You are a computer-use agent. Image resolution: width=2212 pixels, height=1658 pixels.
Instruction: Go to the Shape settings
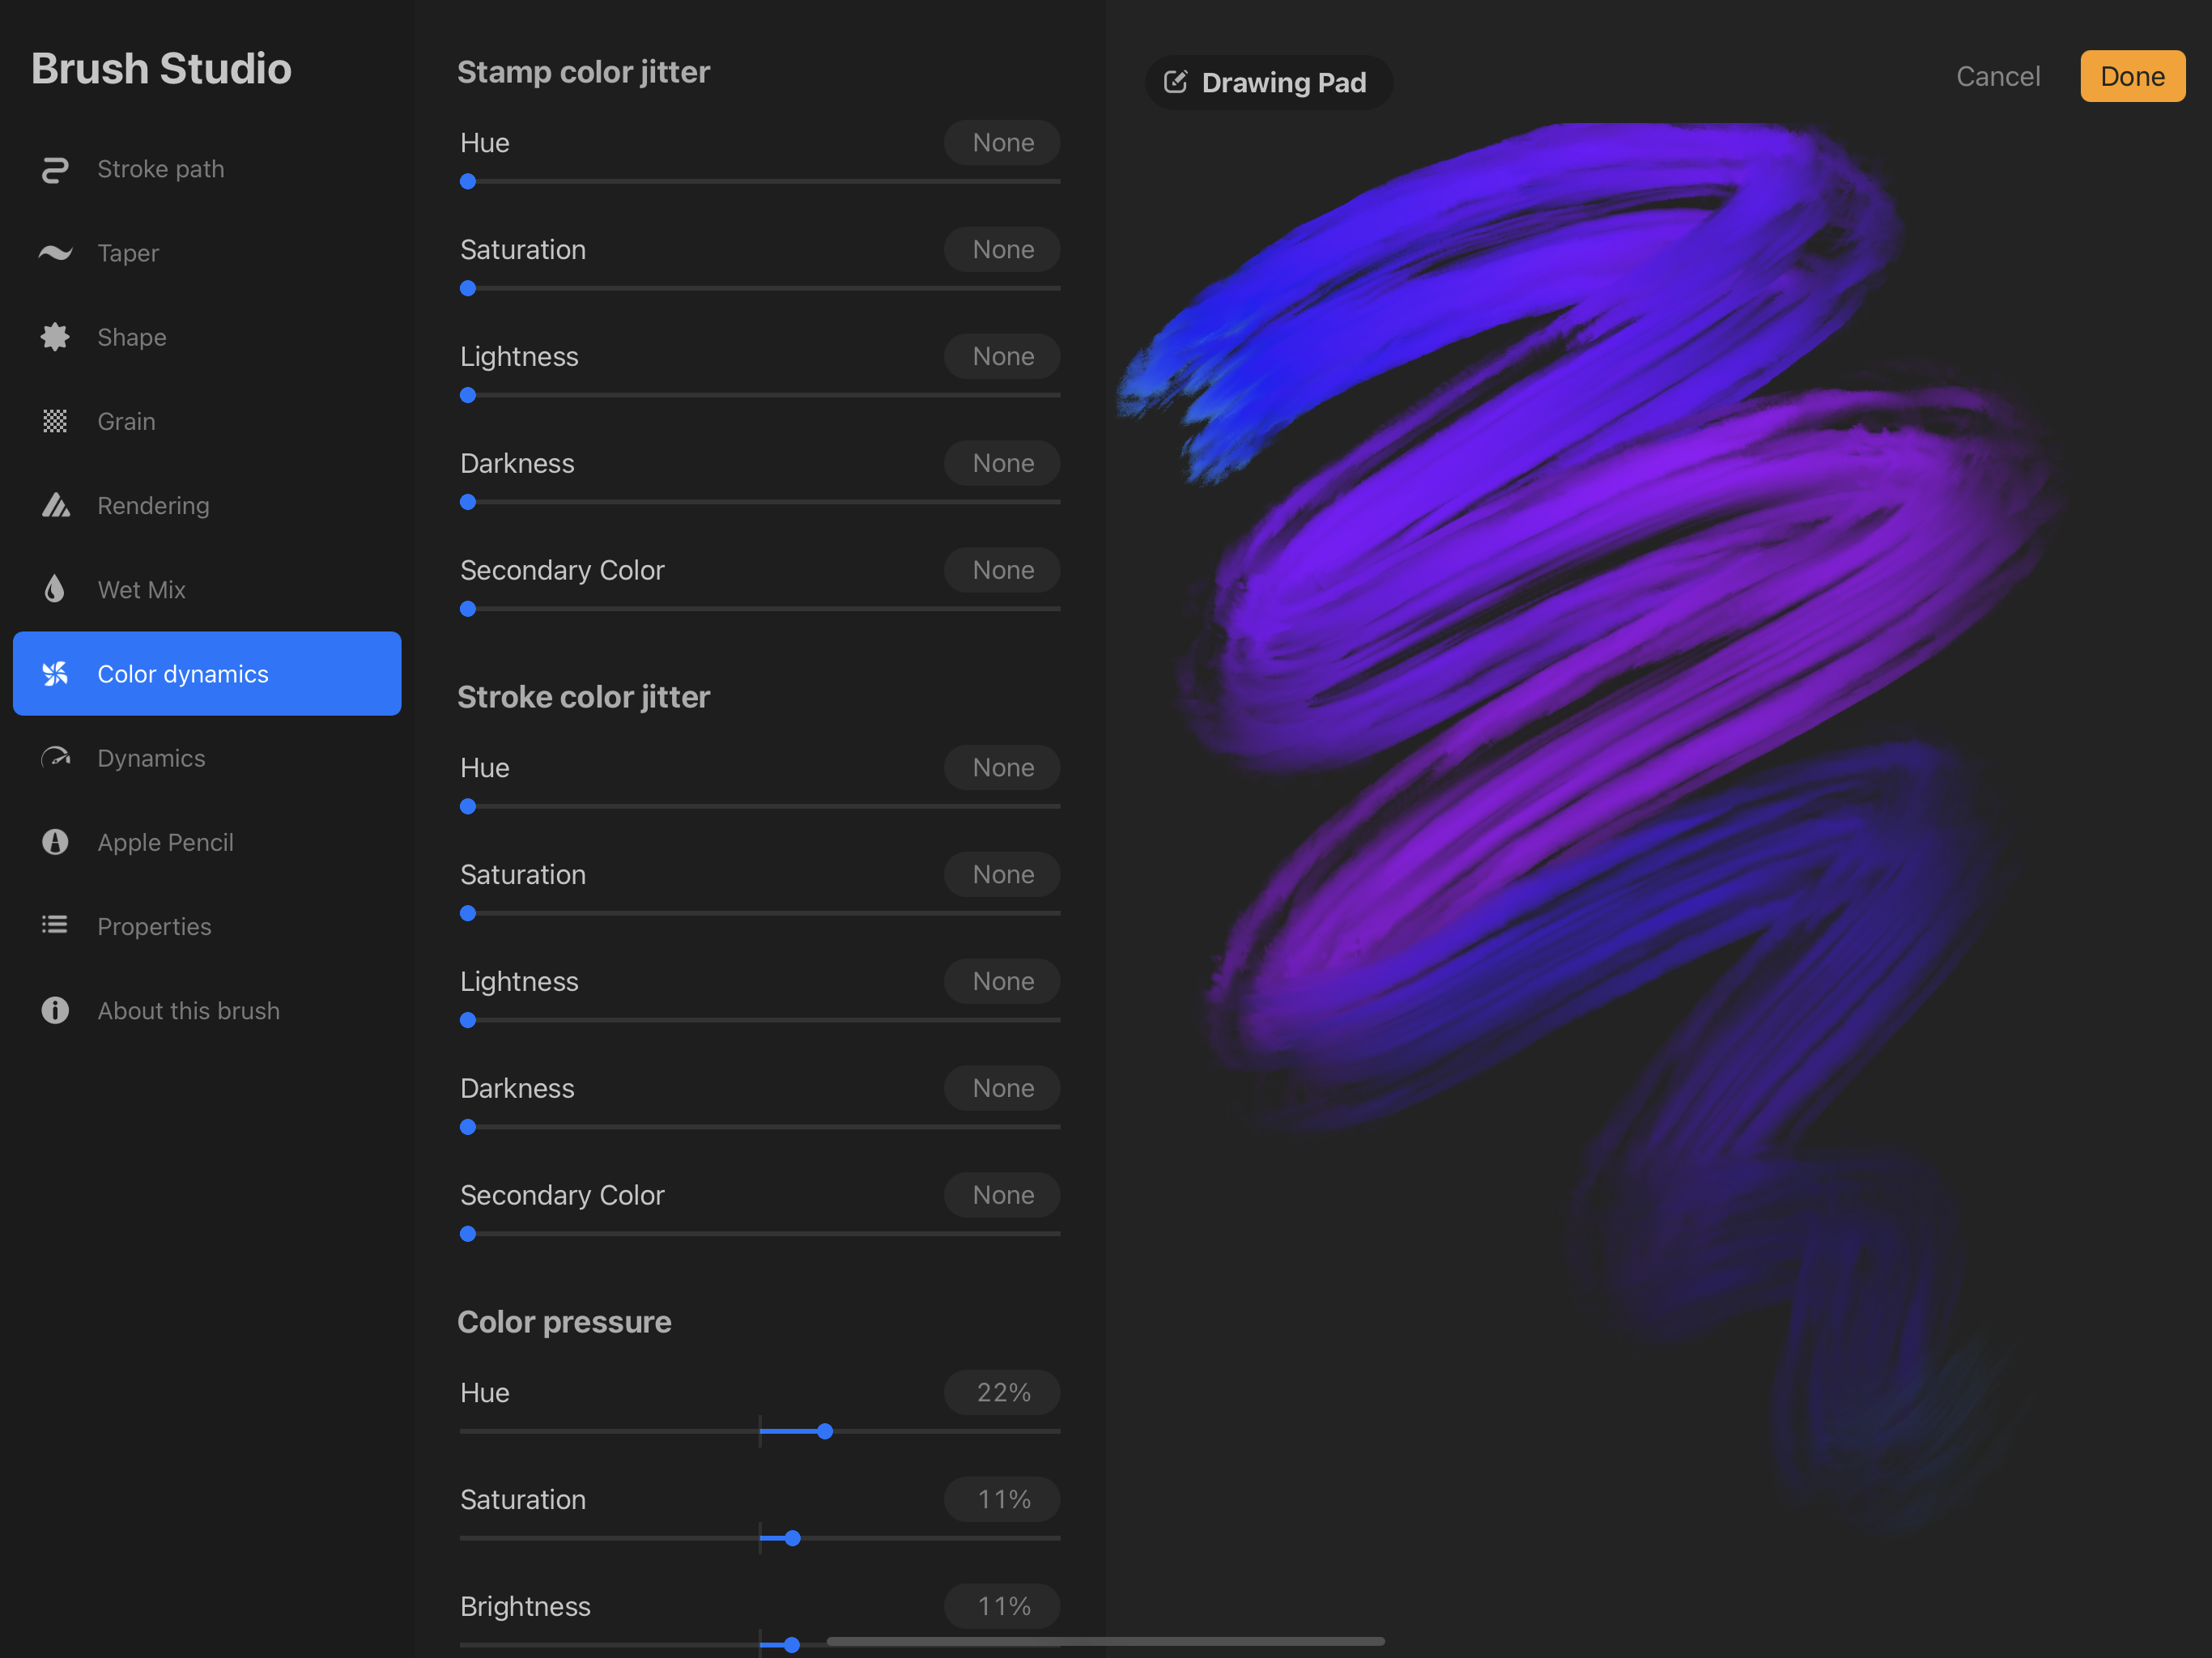pyautogui.click(x=207, y=337)
